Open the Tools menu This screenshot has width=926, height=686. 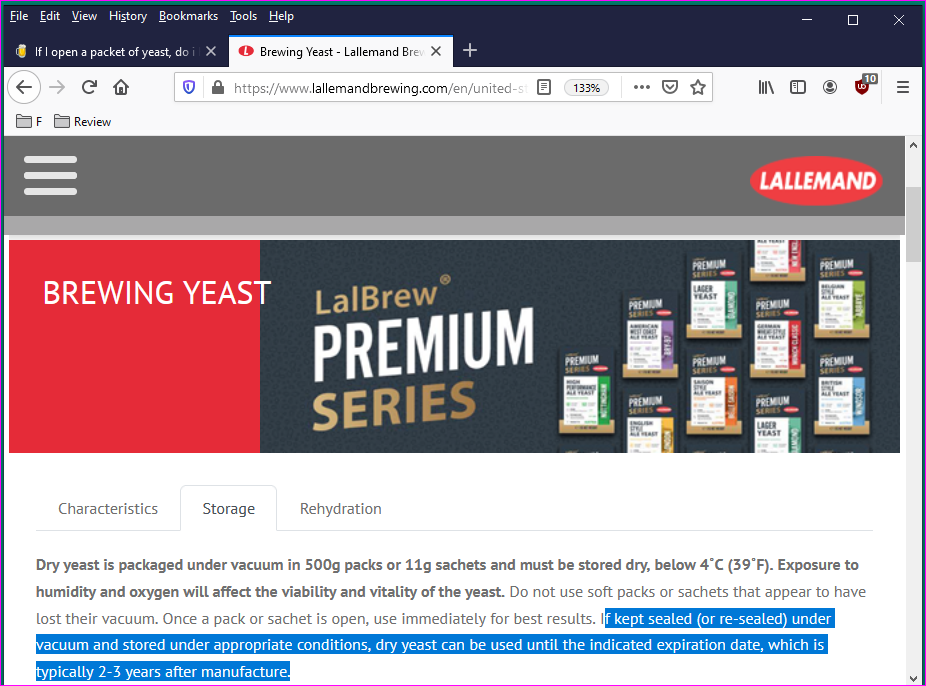(243, 16)
